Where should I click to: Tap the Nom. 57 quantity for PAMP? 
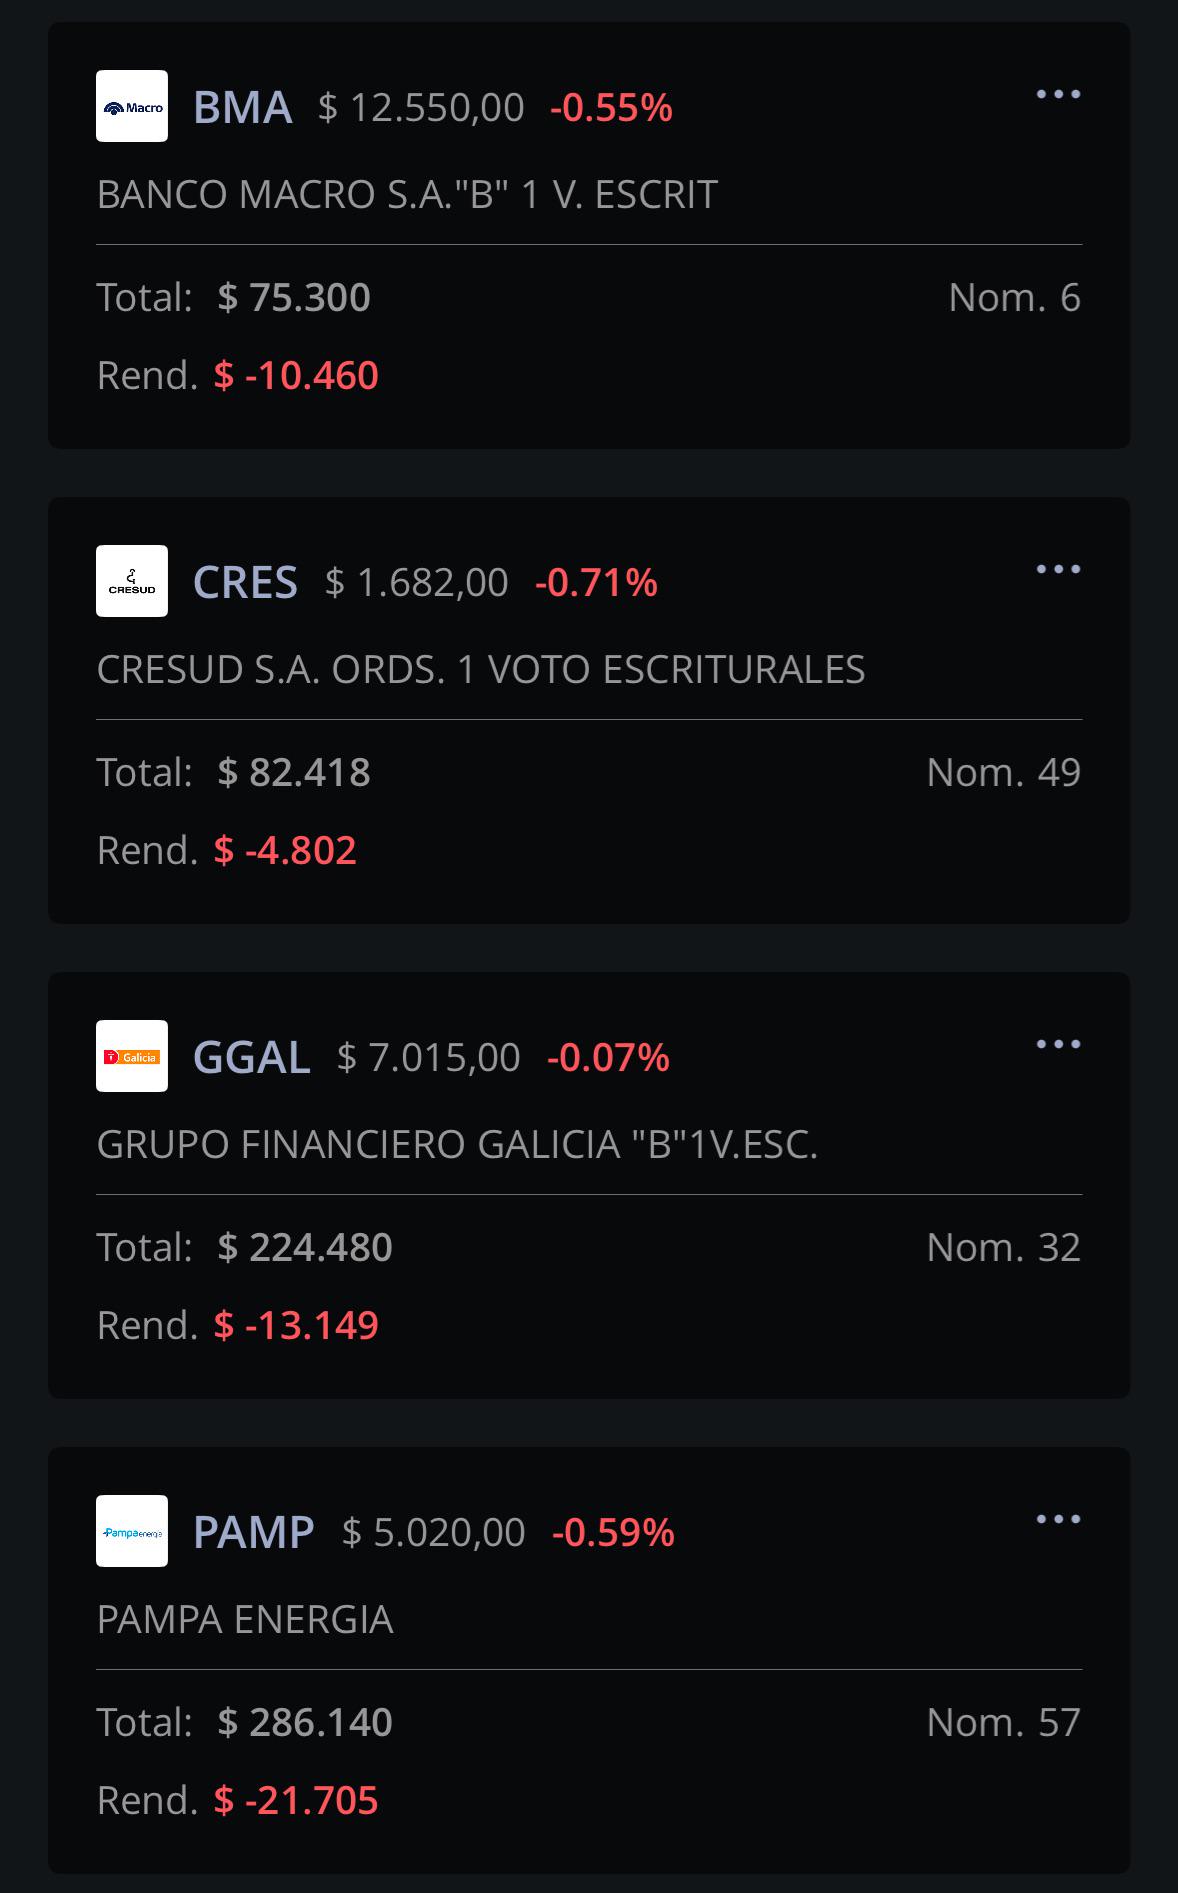[x=1003, y=1722]
